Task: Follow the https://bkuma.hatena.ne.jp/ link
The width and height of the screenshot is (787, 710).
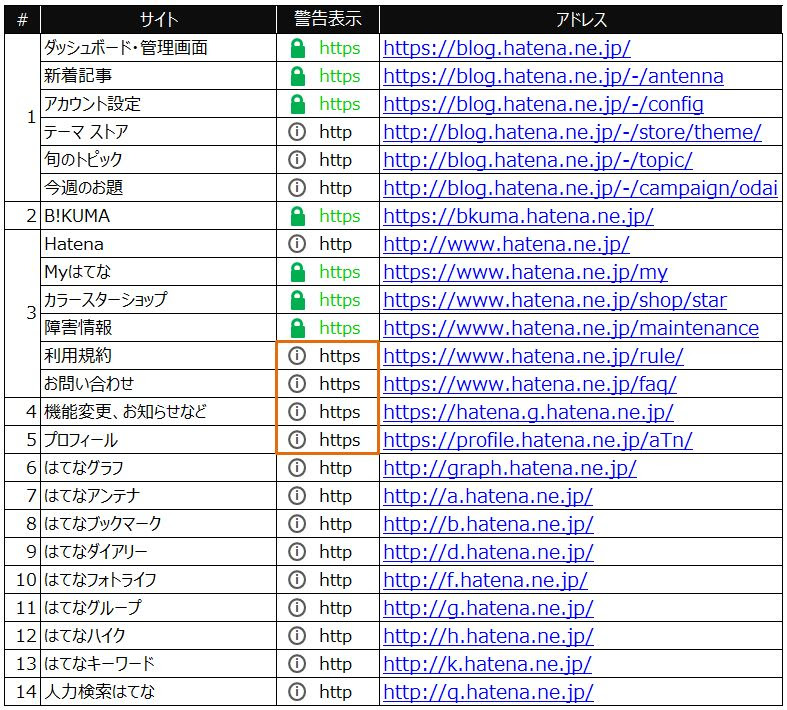Action: coord(518,217)
